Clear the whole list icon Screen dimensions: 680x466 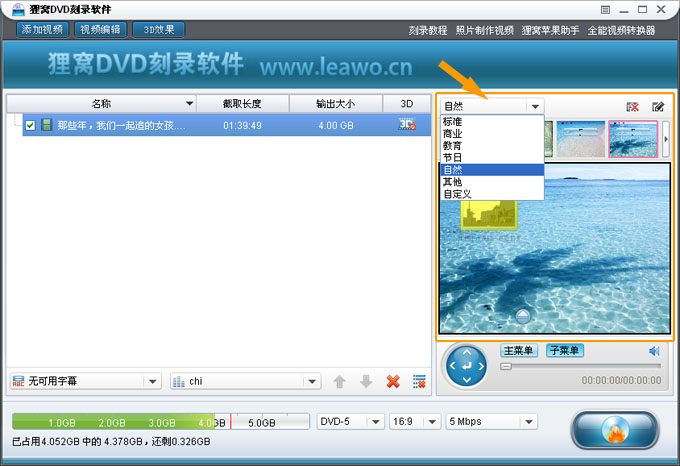(x=419, y=381)
